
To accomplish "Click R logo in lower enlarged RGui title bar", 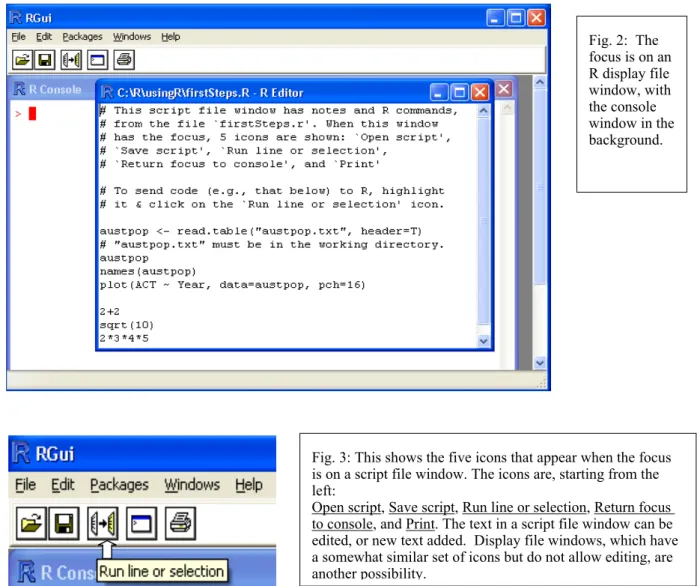I will pos(21,453).
